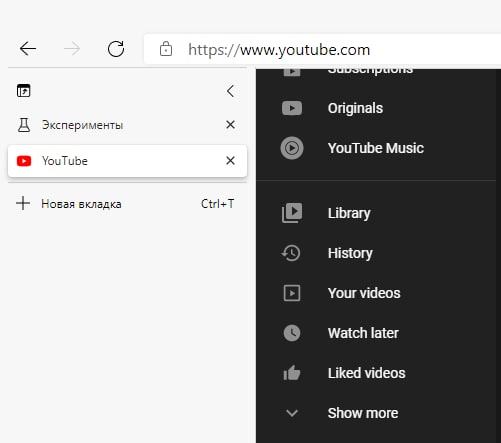The height and width of the screenshot is (443, 501).
Task: Click the YouTube Music circle icon
Action: click(292, 148)
